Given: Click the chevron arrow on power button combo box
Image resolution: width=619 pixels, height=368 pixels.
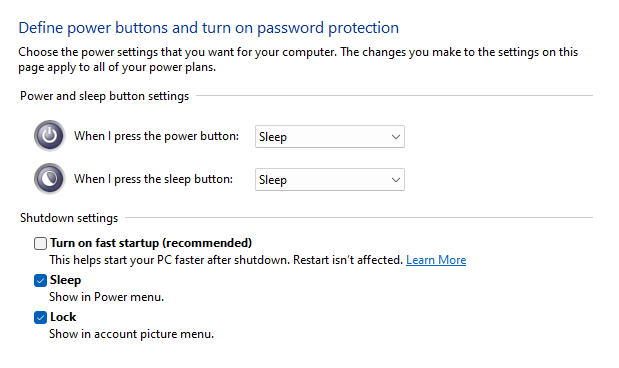Looking at the screenshot, I should coord(396,137).
